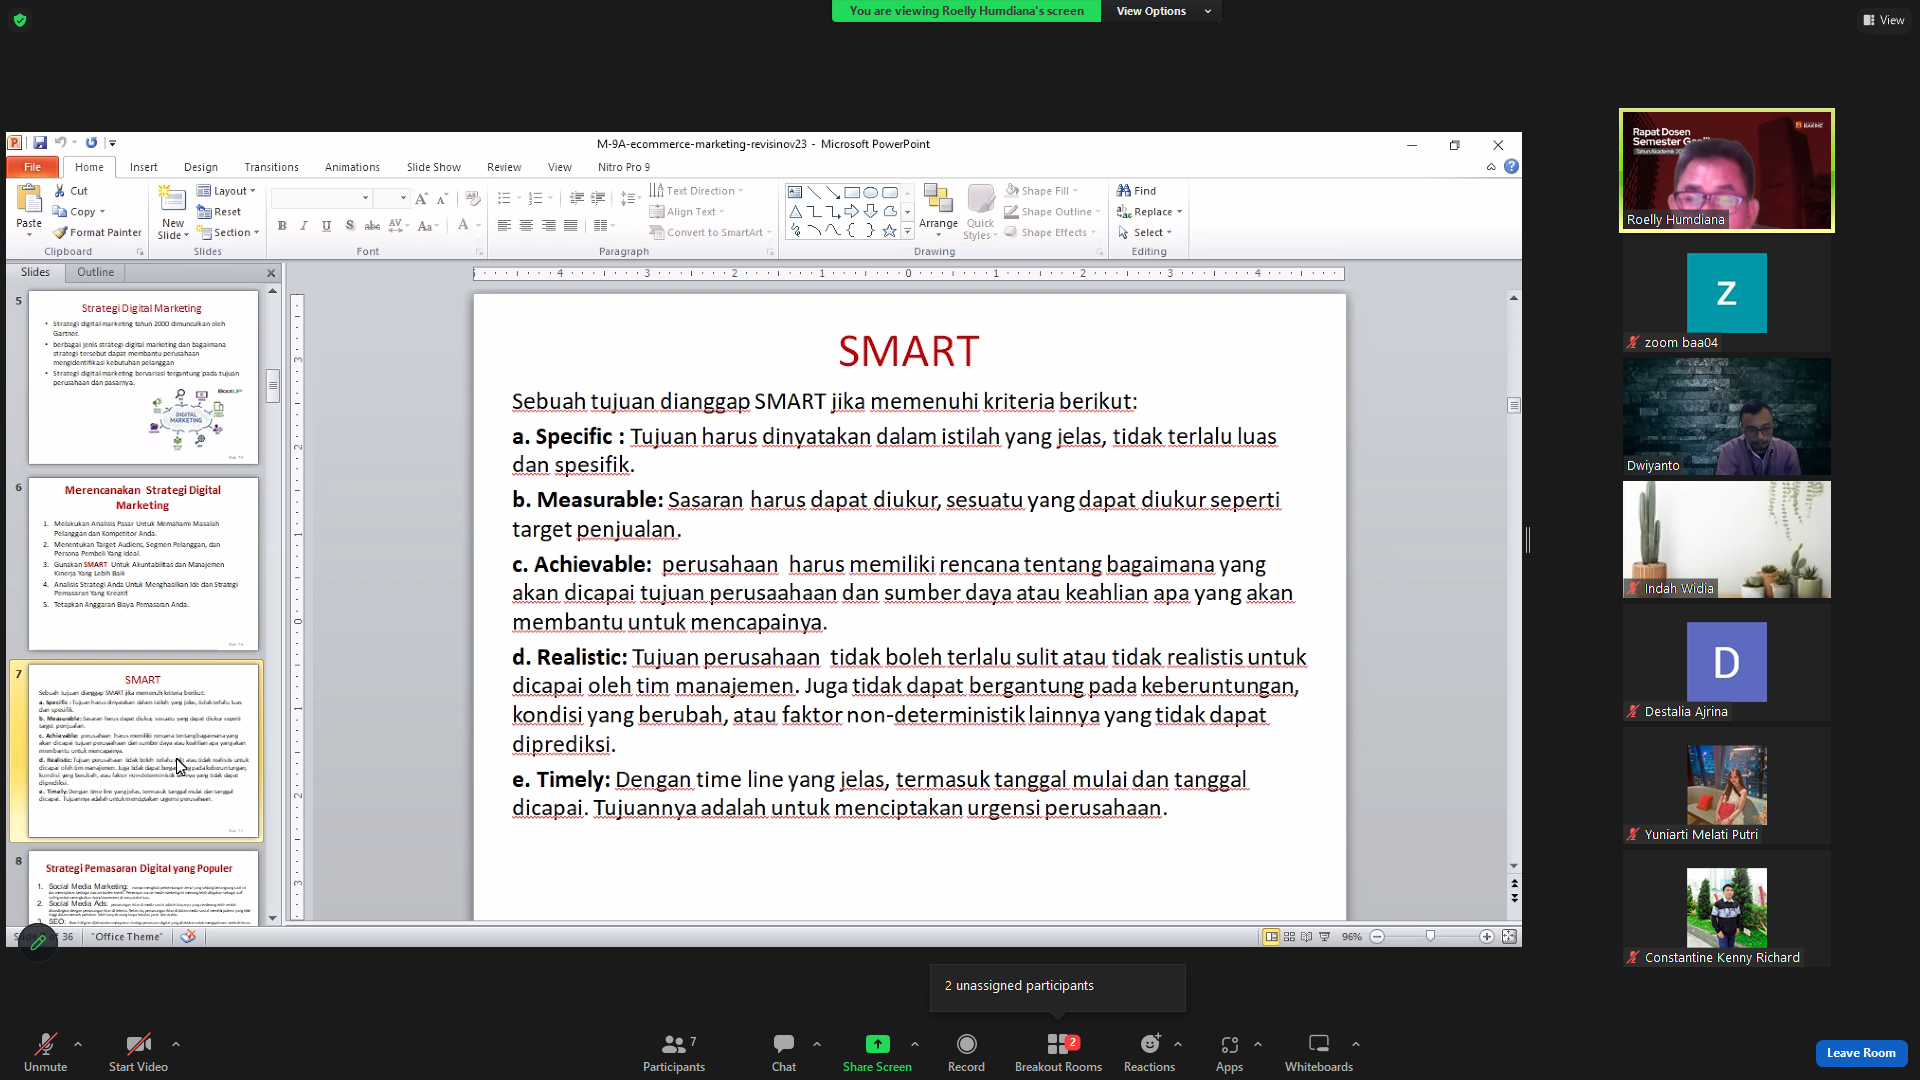The width and height of the screenshot is (1920, 1080).
Task: Expand audio options arrow beside Unmute
Action: [x=78, y=1044]
